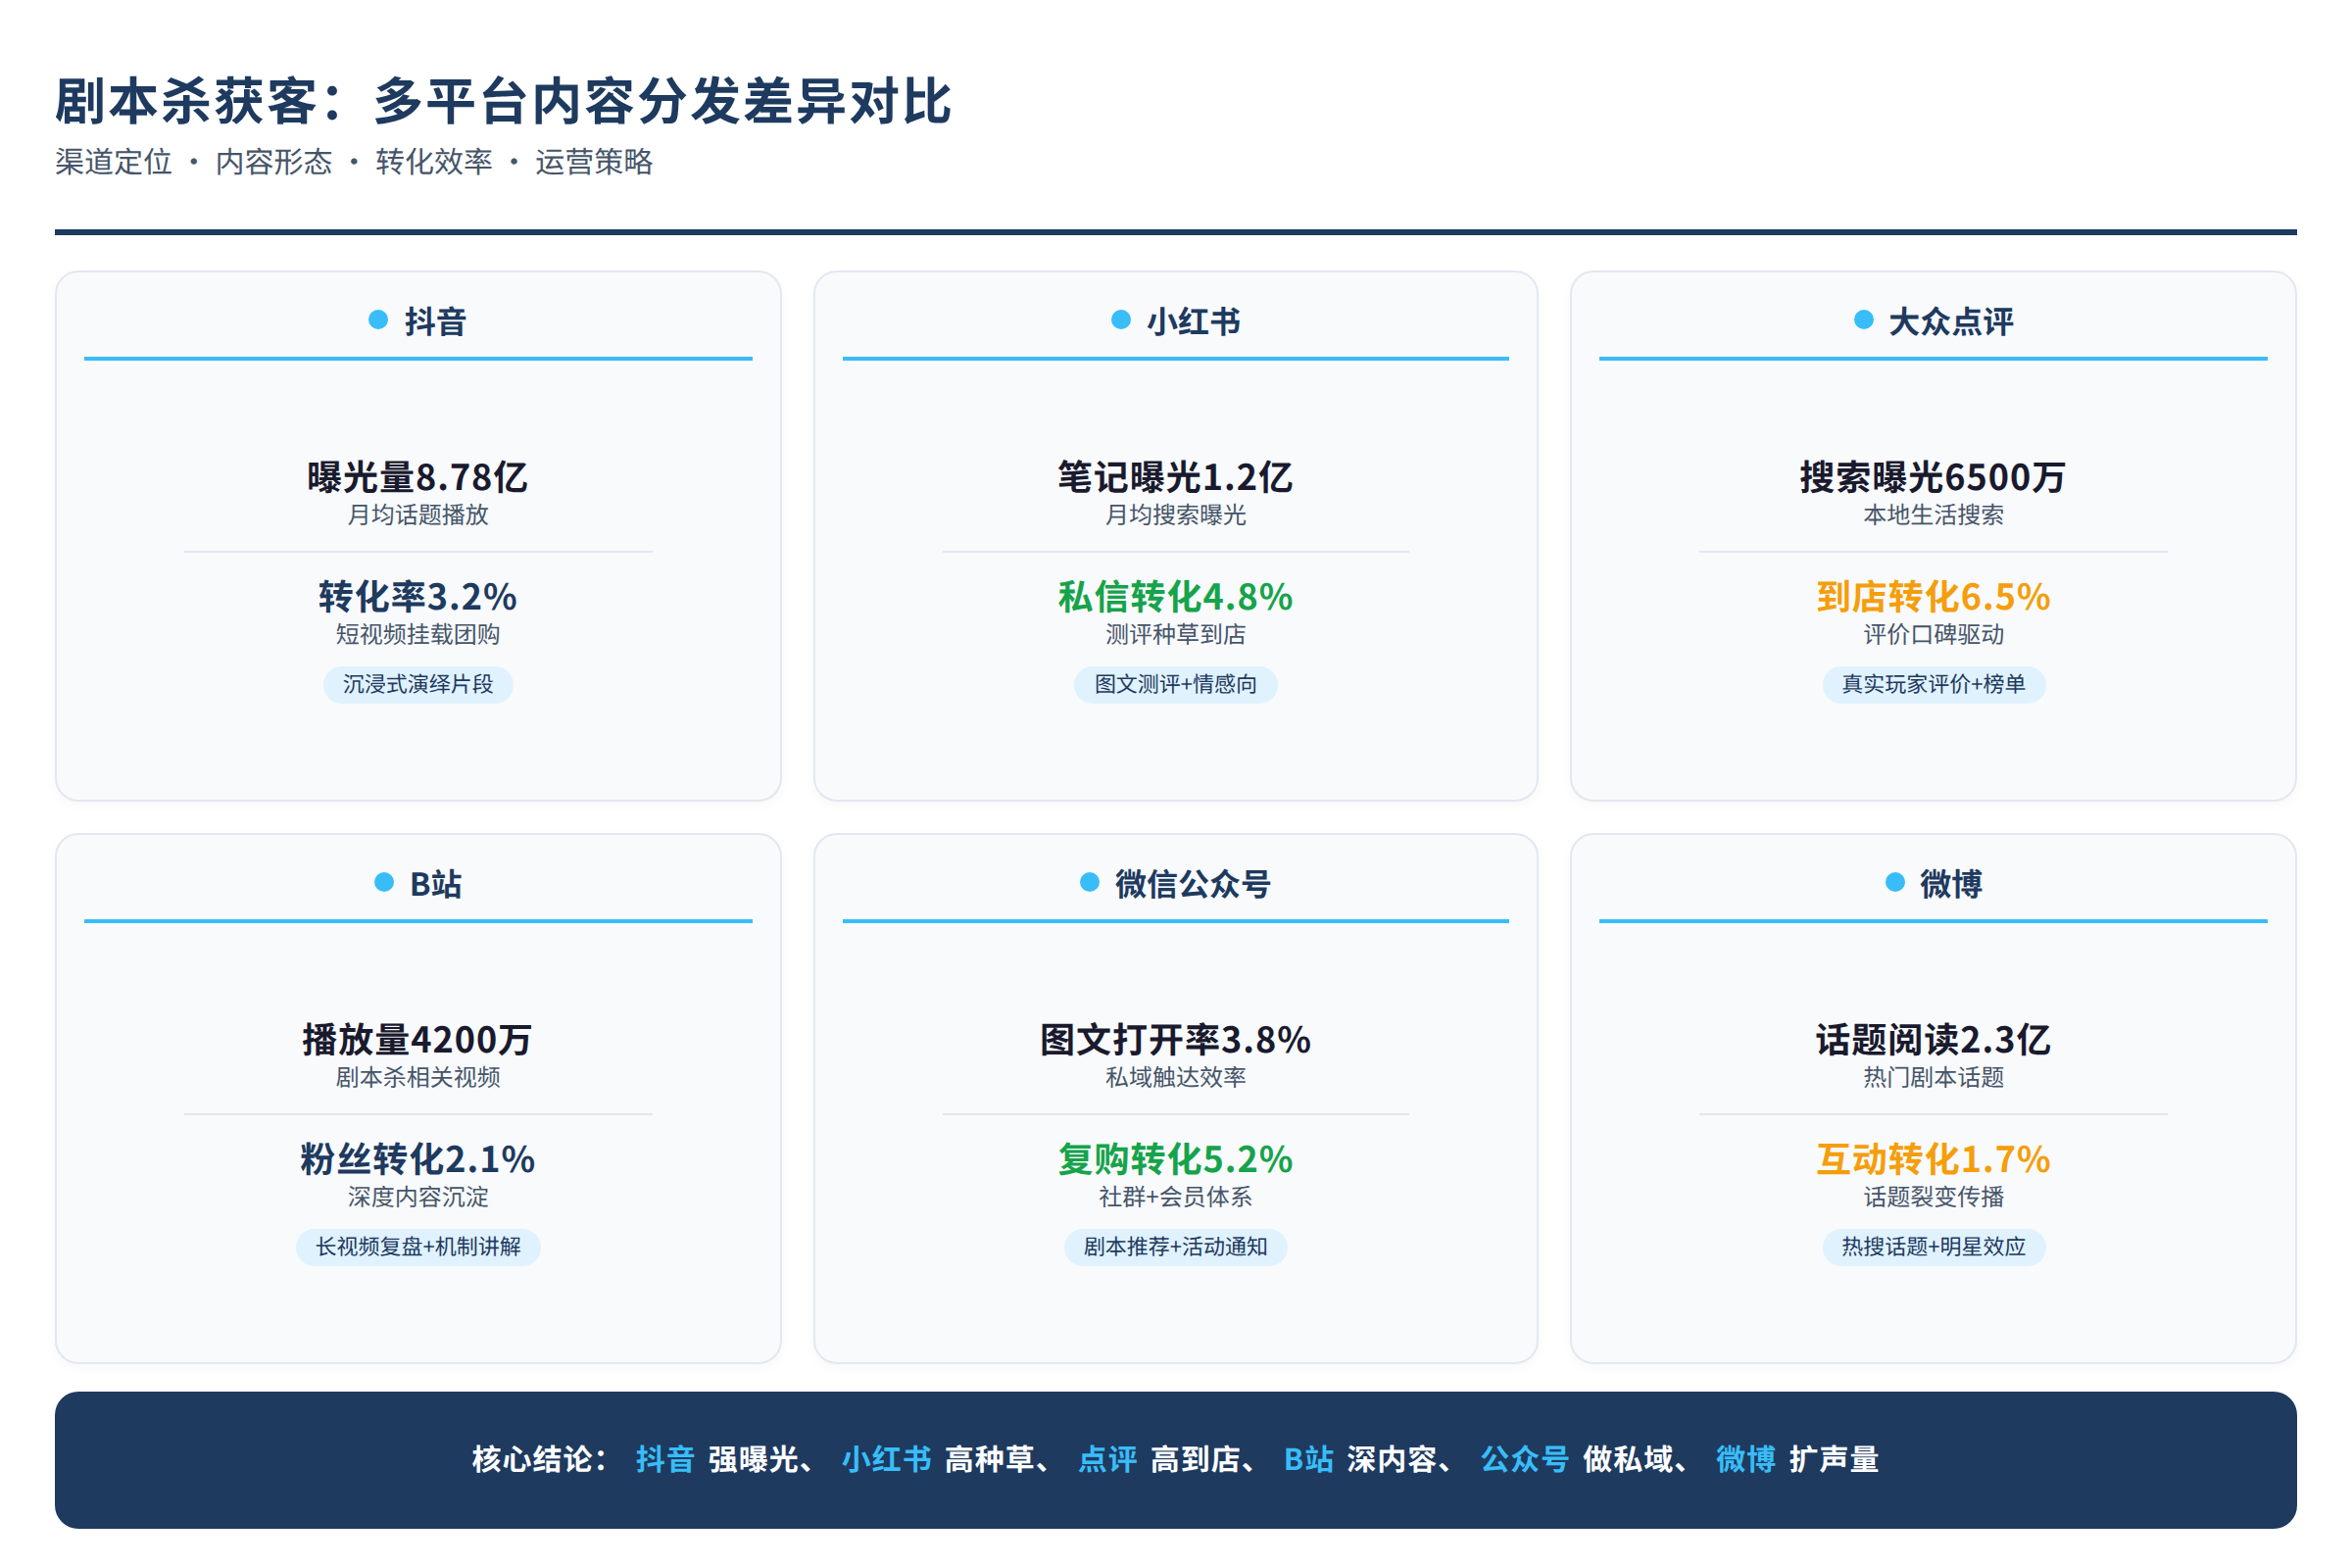Click the 评价口碑驱动 caption

[1934, 634]
